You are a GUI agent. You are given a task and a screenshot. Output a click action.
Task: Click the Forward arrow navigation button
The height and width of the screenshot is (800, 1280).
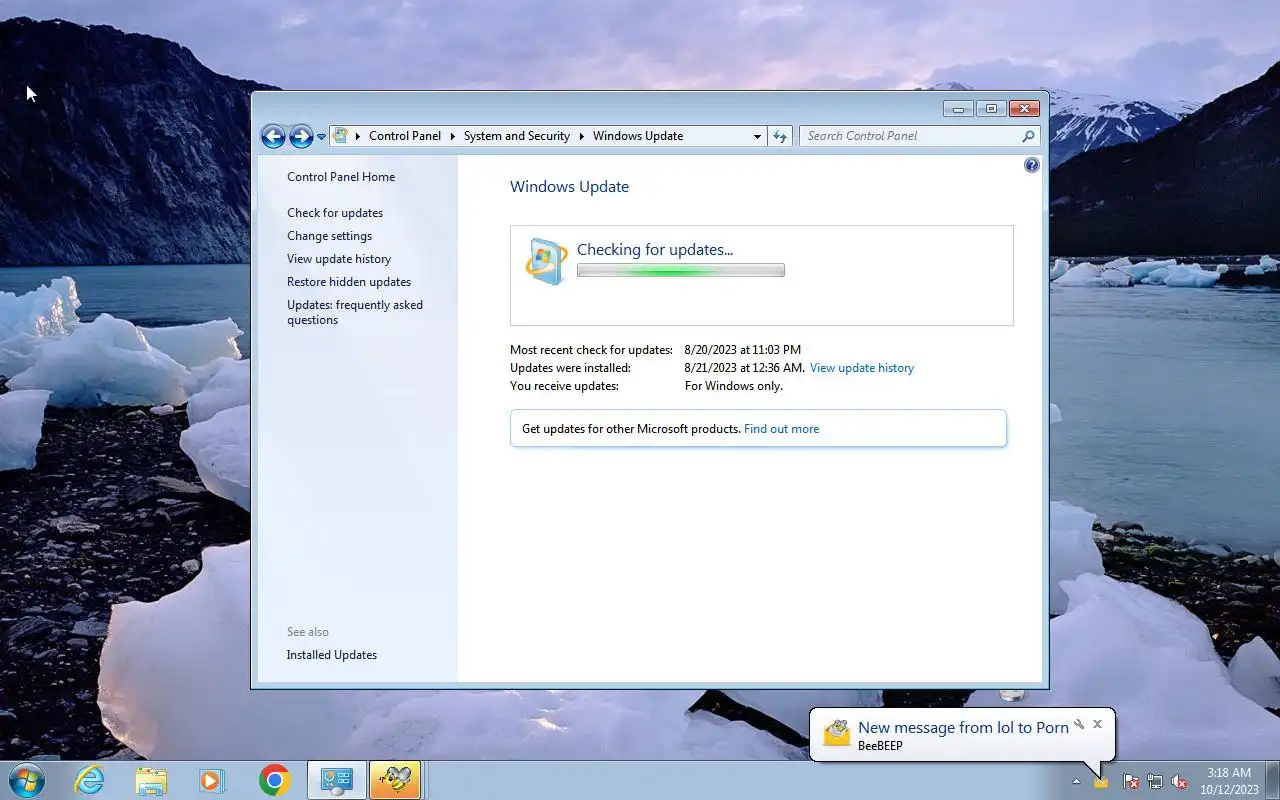[301, 136]
